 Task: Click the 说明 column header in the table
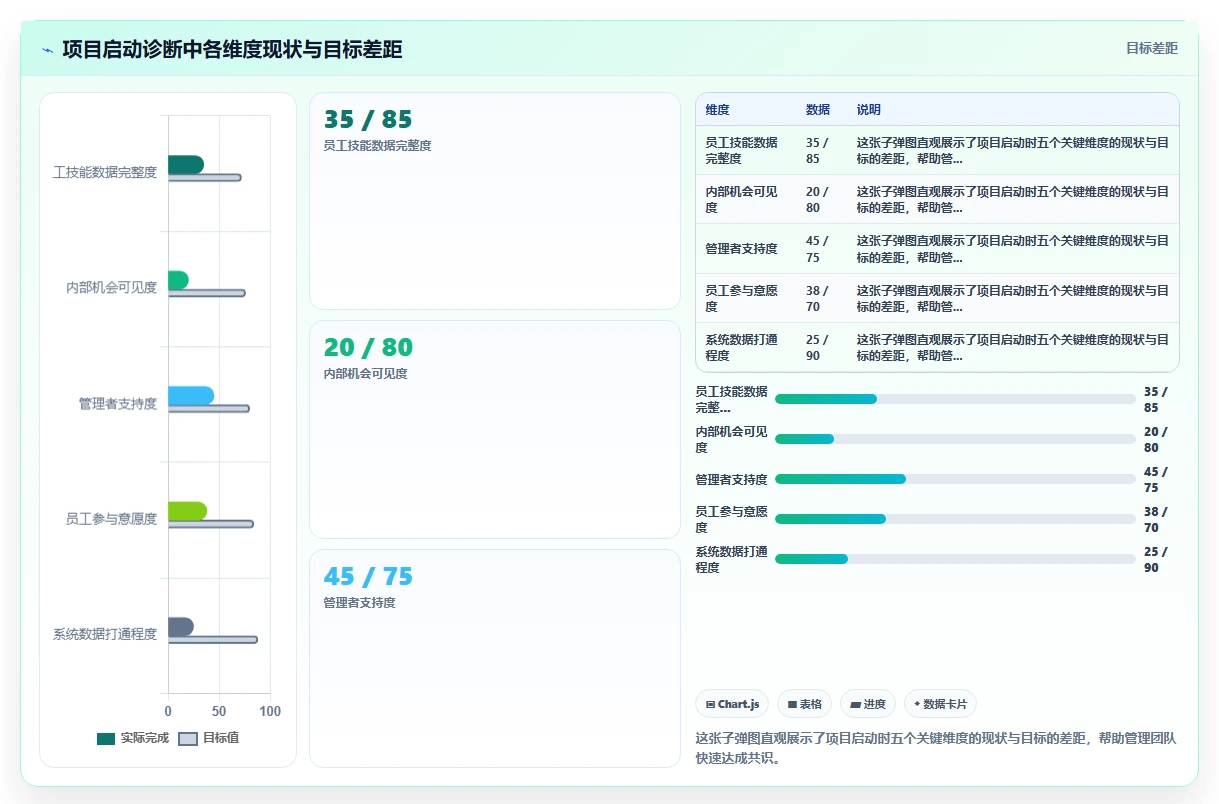pos(869,110)
